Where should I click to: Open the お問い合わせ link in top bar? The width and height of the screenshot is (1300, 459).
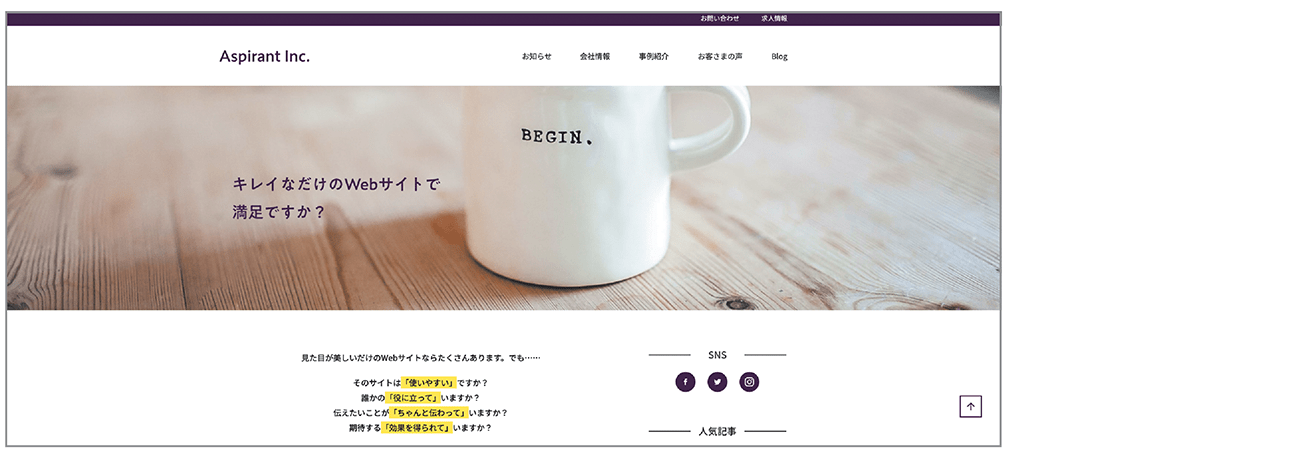pos(720,19)
